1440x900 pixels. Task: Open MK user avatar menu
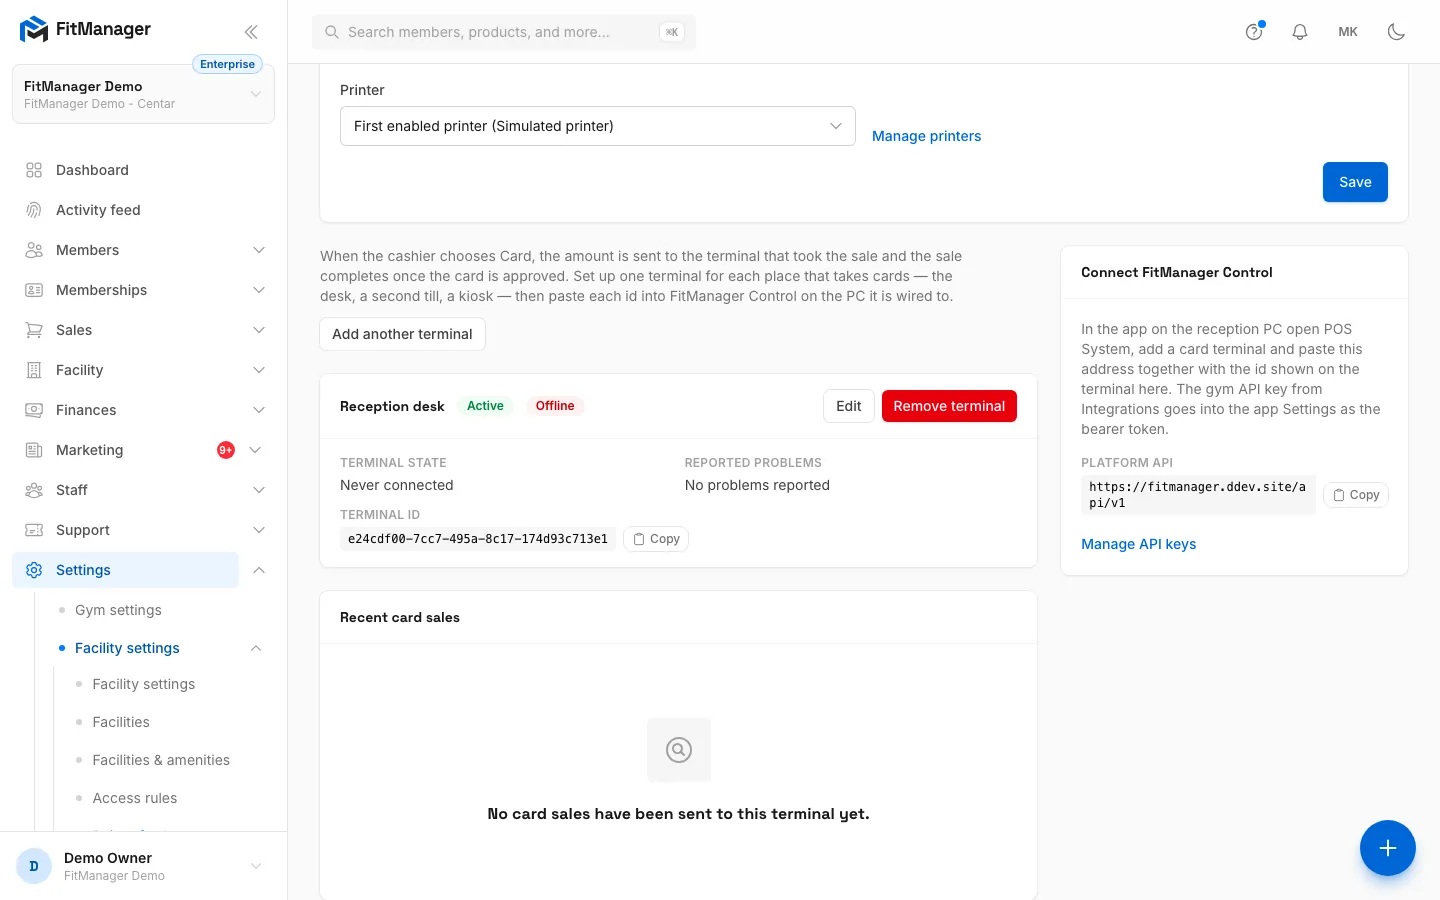click(1348, 32)
